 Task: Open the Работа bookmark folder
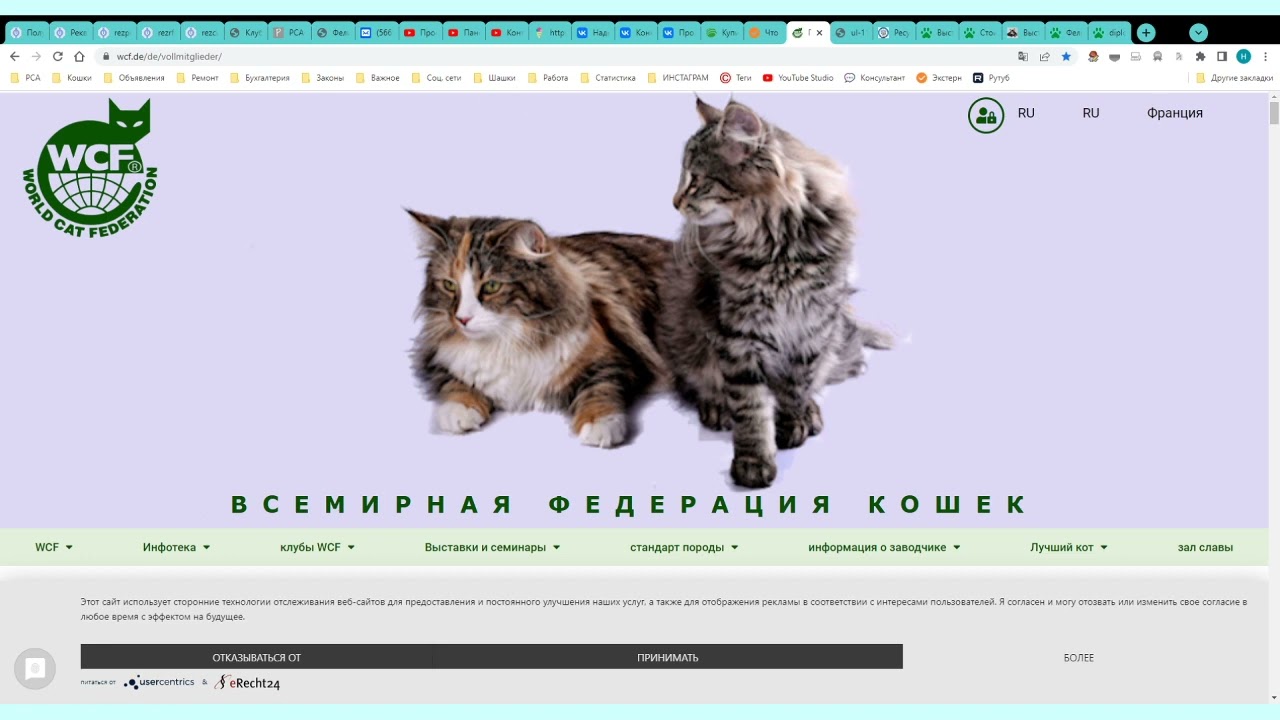pos(548,78)
